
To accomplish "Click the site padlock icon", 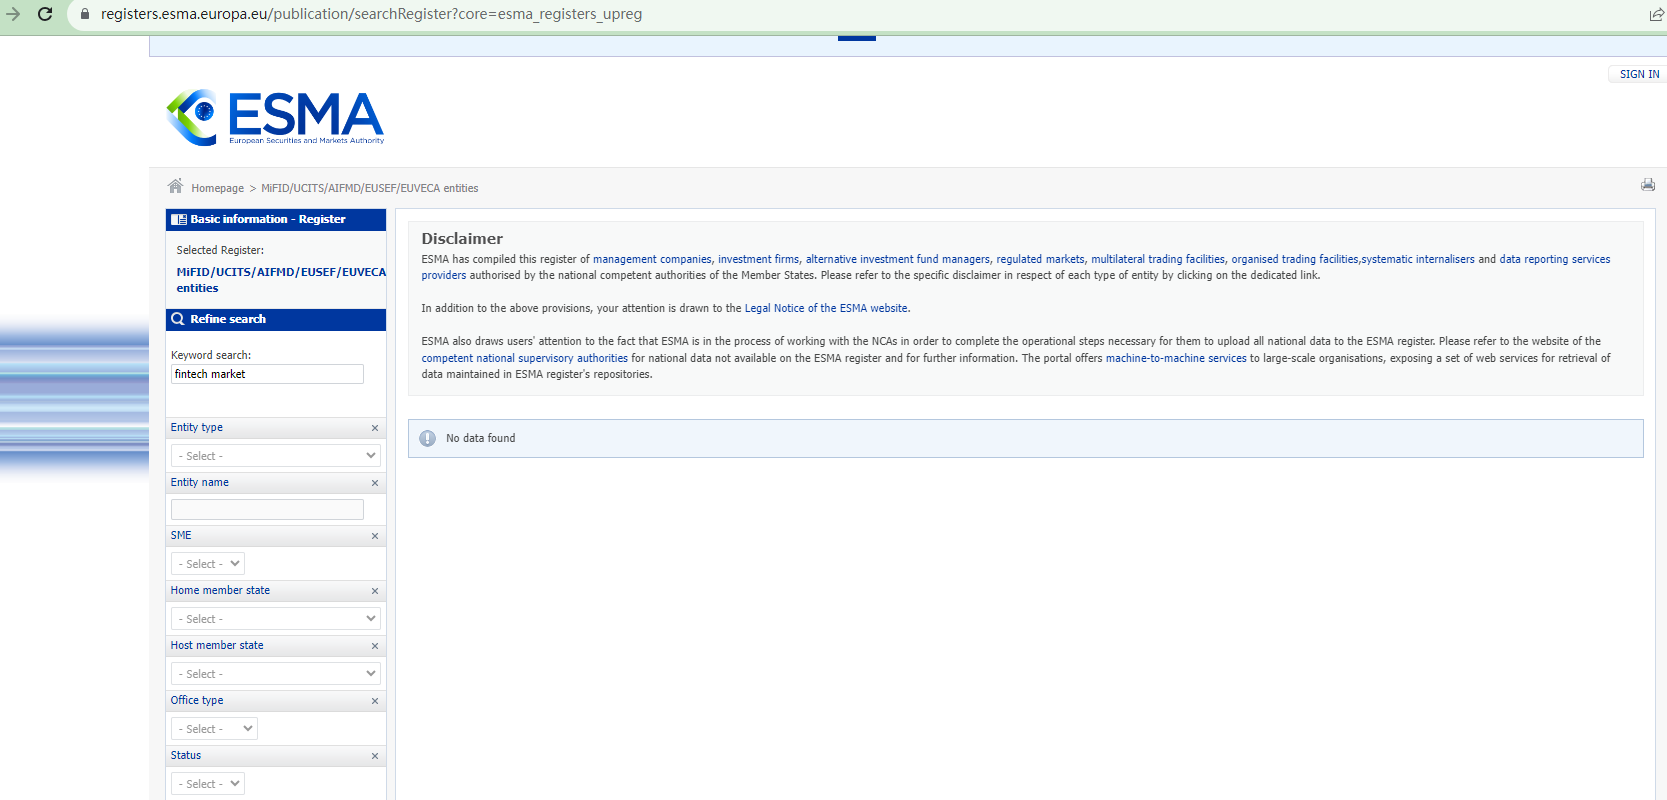I will pyautogui.click(x=85, y=14).
